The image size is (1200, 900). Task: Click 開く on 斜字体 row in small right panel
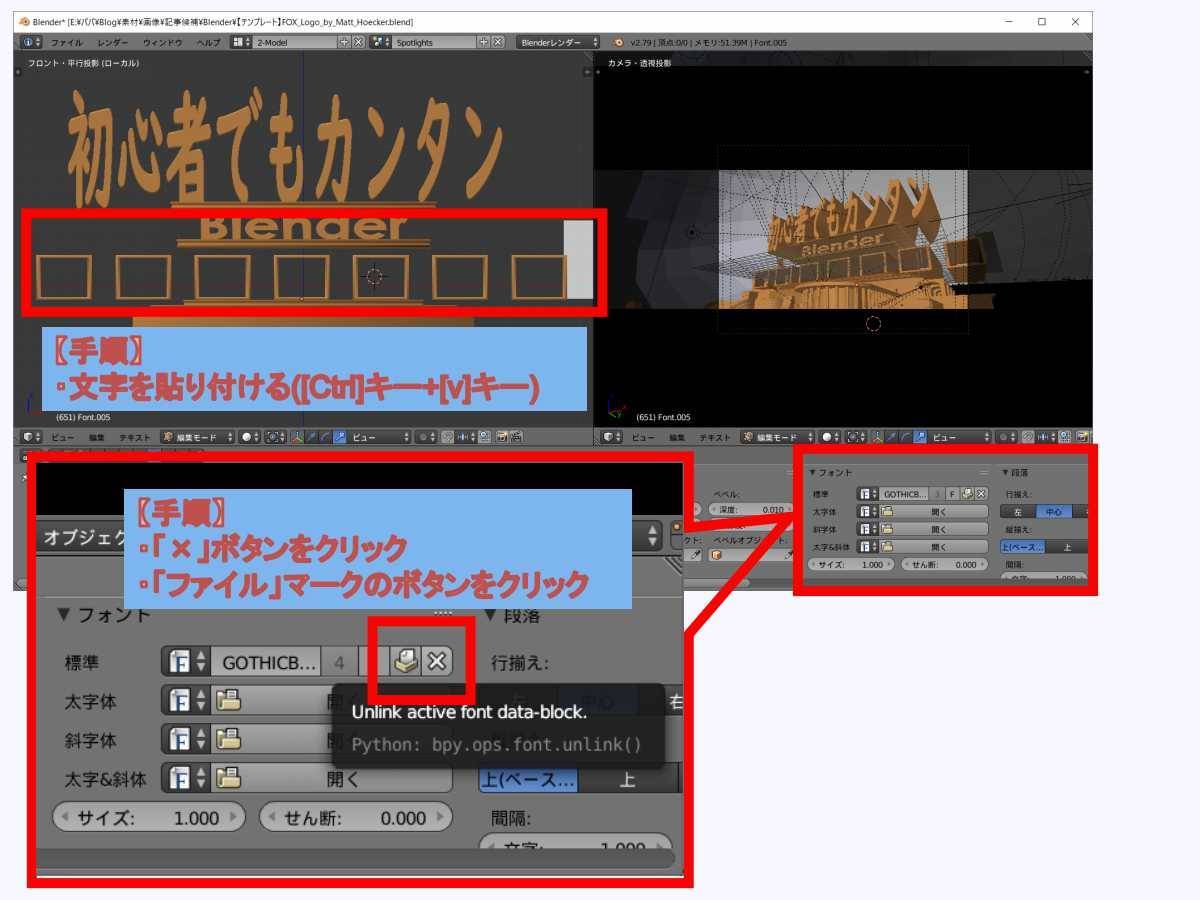[x=934, y=529]
